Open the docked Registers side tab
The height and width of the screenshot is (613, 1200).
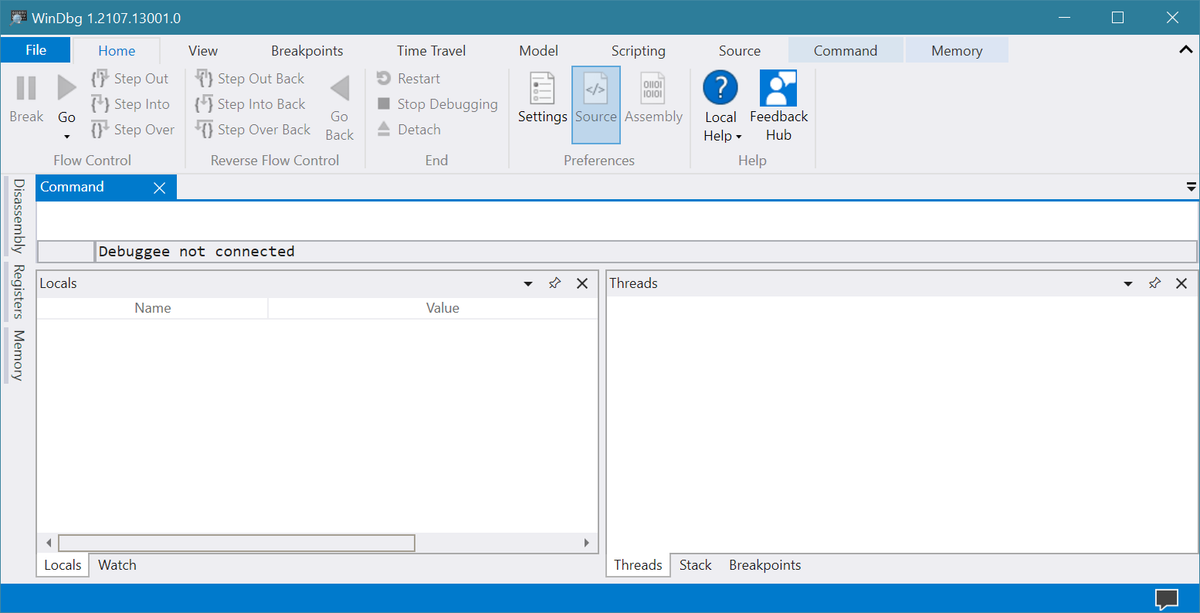point(18,292)
